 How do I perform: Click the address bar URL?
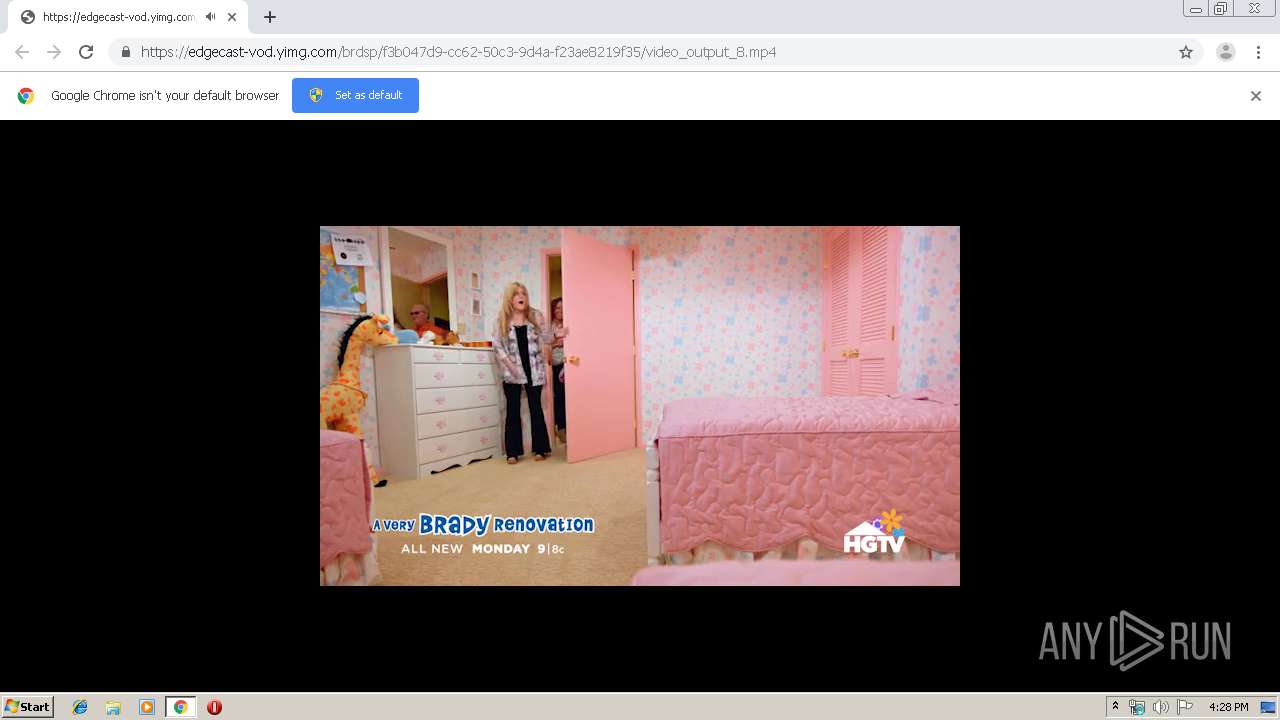458,52
